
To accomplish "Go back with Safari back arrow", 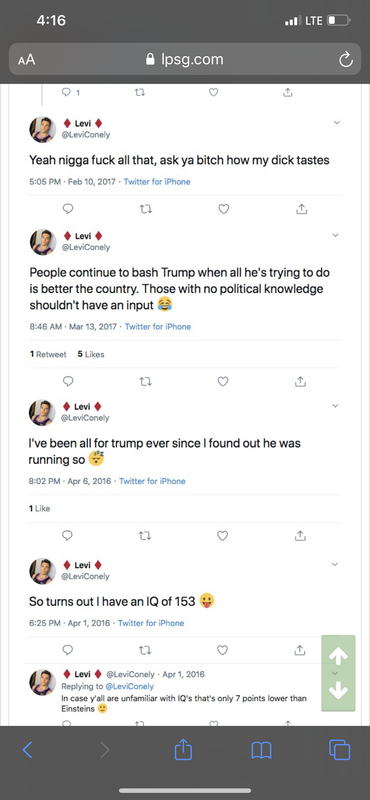I will coord(28,749).
